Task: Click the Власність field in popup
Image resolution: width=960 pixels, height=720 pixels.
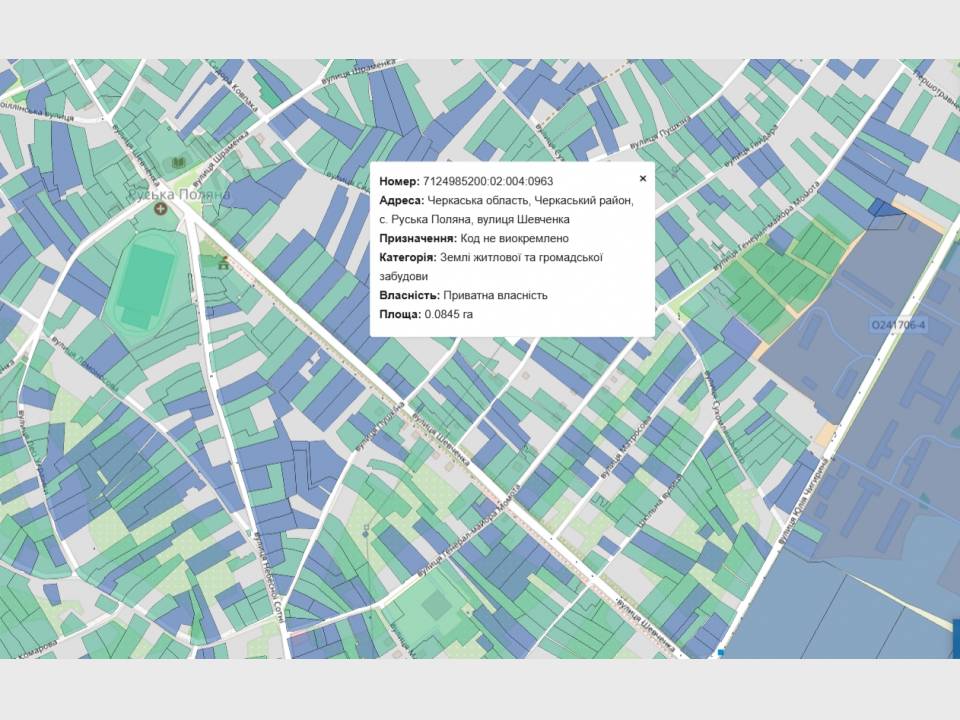Action: [x=463, y=295]
